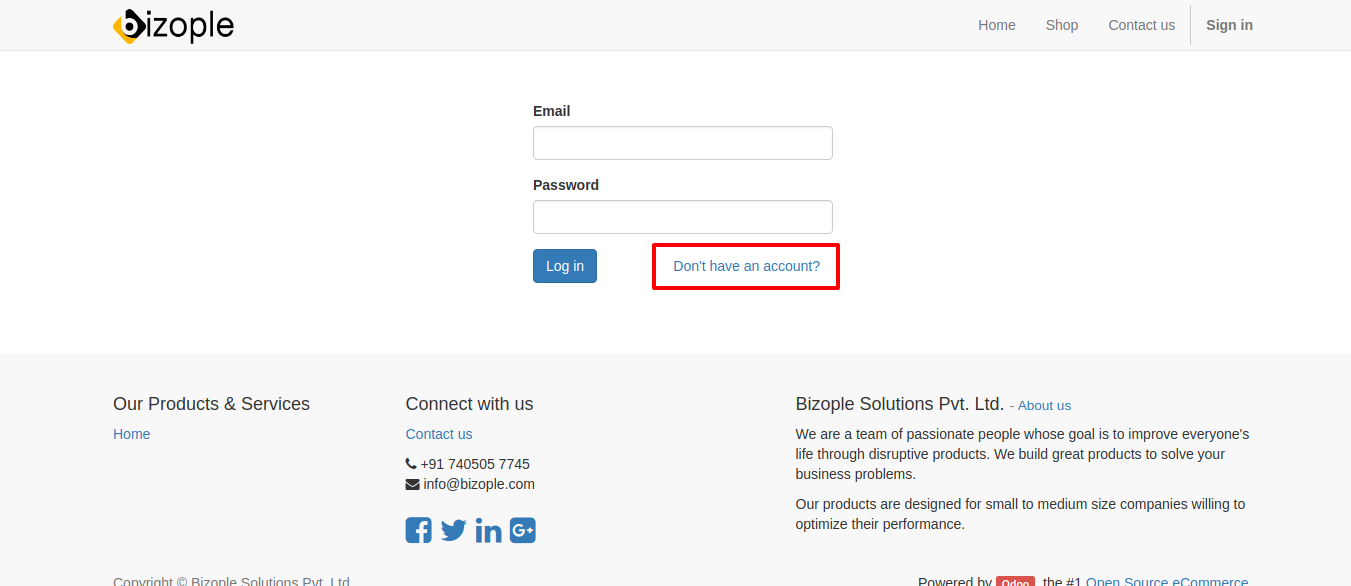Image resolution: width=1351 pixels, height=586 pixels.
Task: Open the Open Source eCommerce link
Action: [1167, 582]
